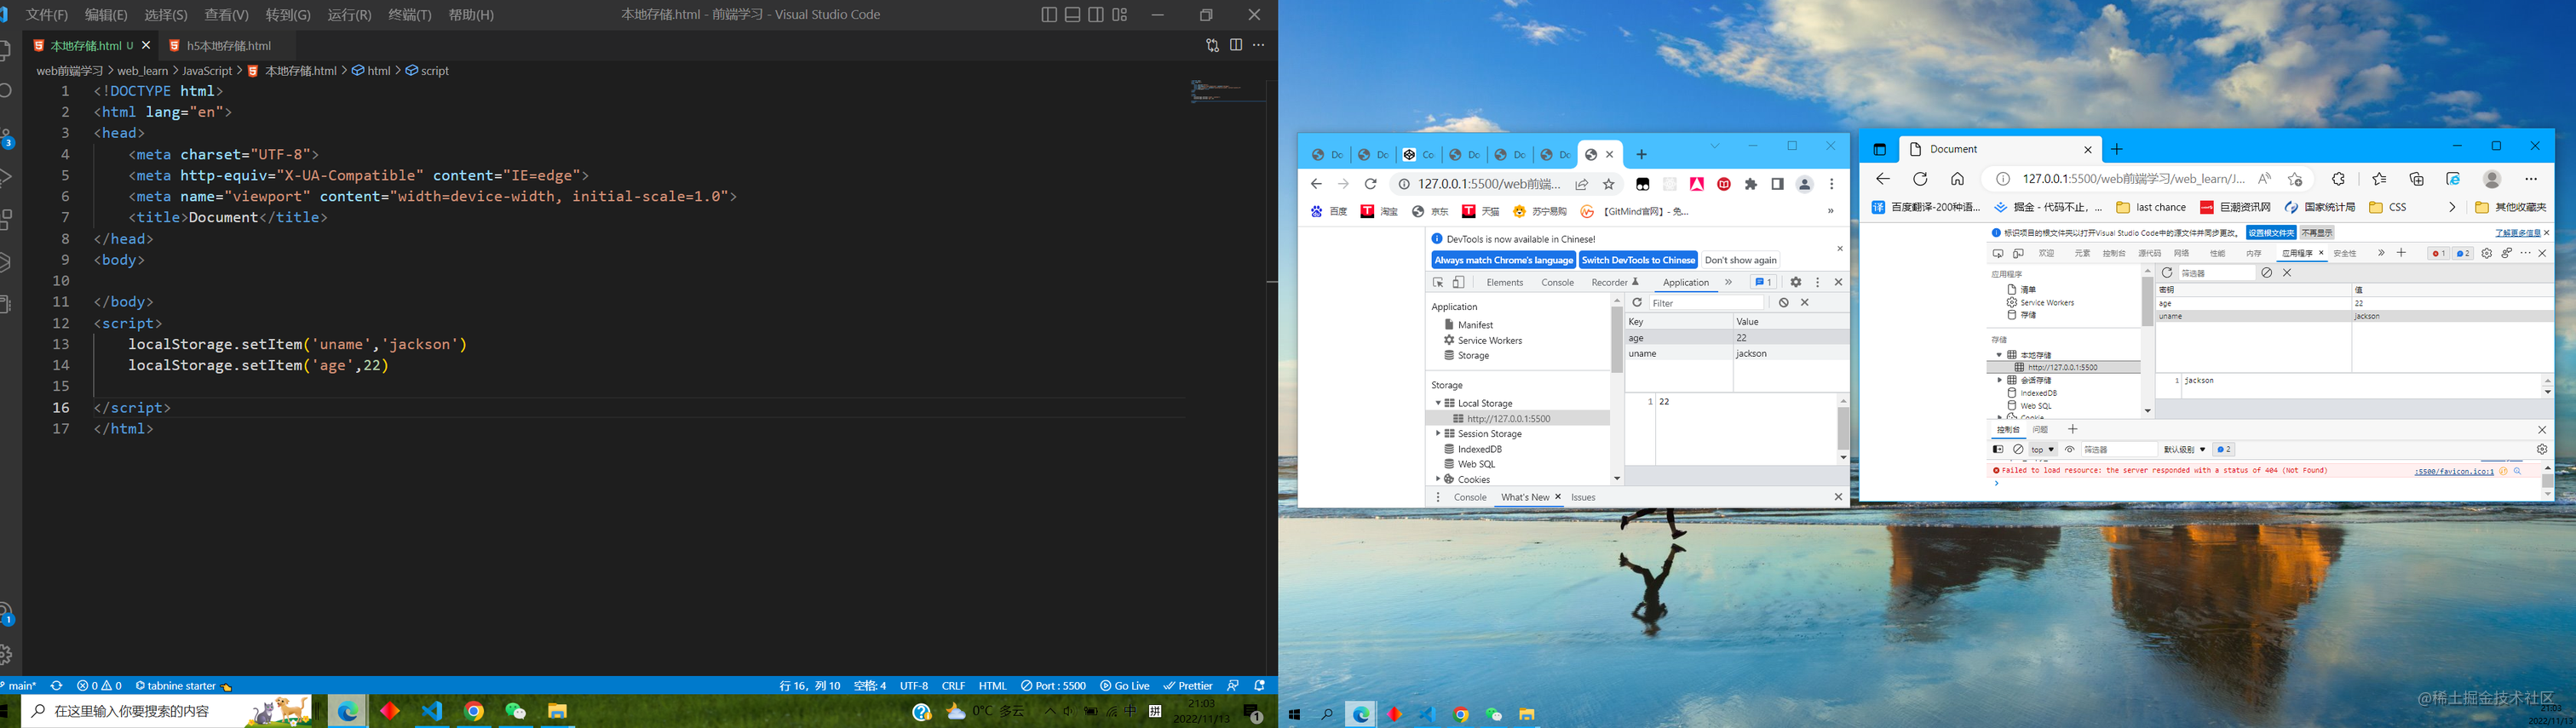Open Edge favorites star list icon

(2379, 179)
